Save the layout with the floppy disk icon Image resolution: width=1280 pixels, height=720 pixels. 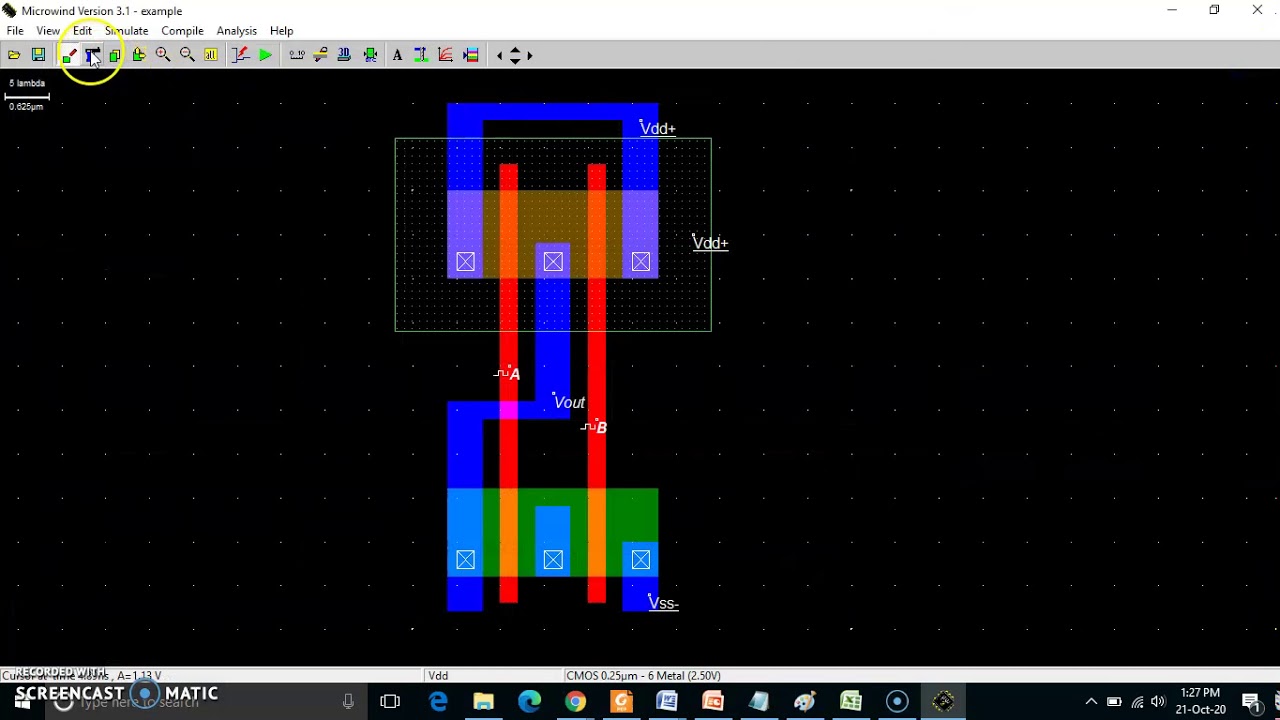pyautogui.click(x=38, y=55)
